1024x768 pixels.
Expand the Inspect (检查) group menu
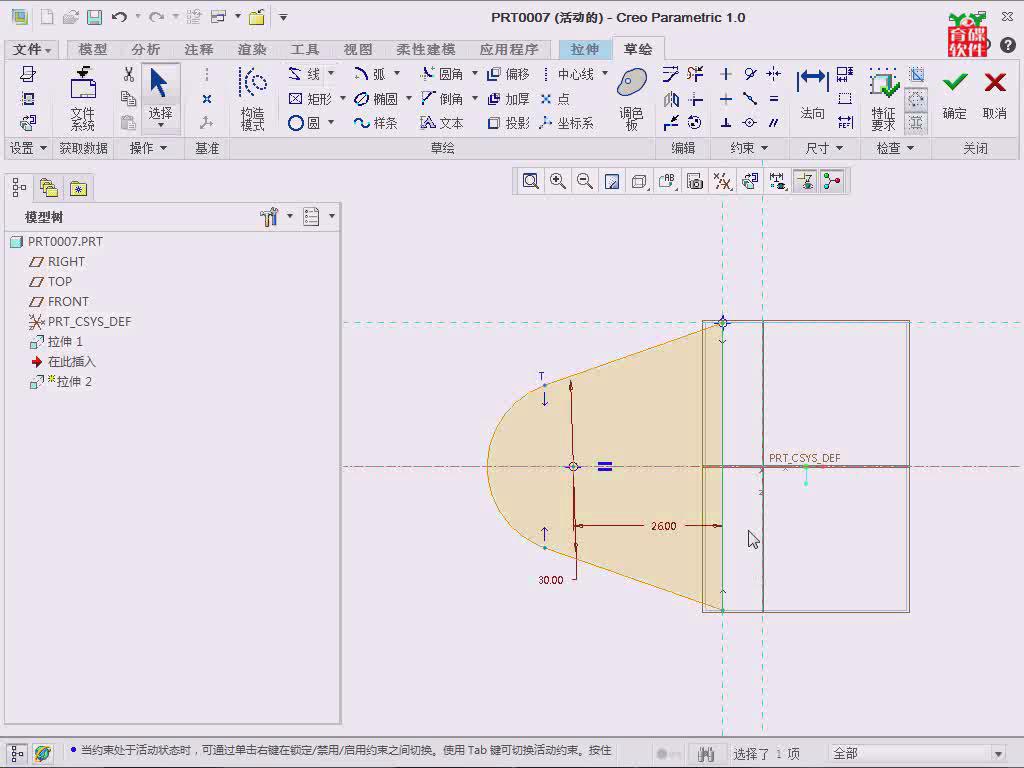tap(895, 148)
